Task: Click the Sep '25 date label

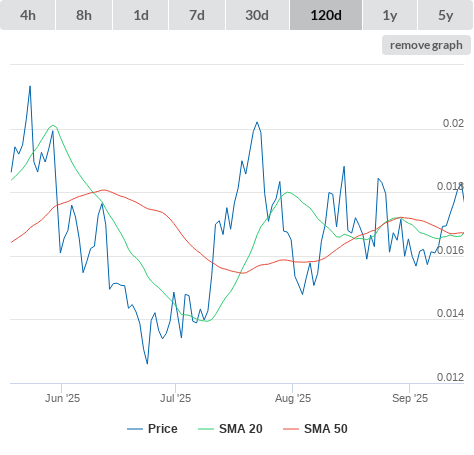Action: click(410, 398)
